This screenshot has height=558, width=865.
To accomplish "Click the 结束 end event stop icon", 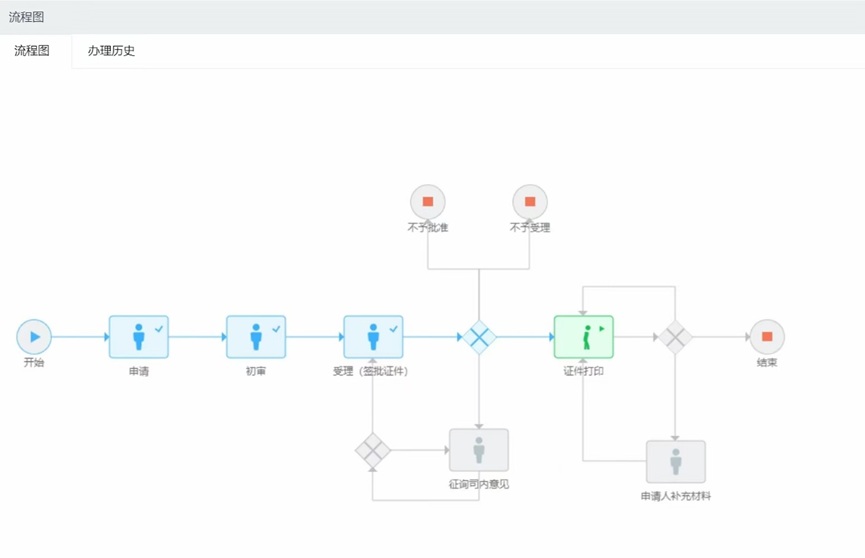I will tap(767, 337).
